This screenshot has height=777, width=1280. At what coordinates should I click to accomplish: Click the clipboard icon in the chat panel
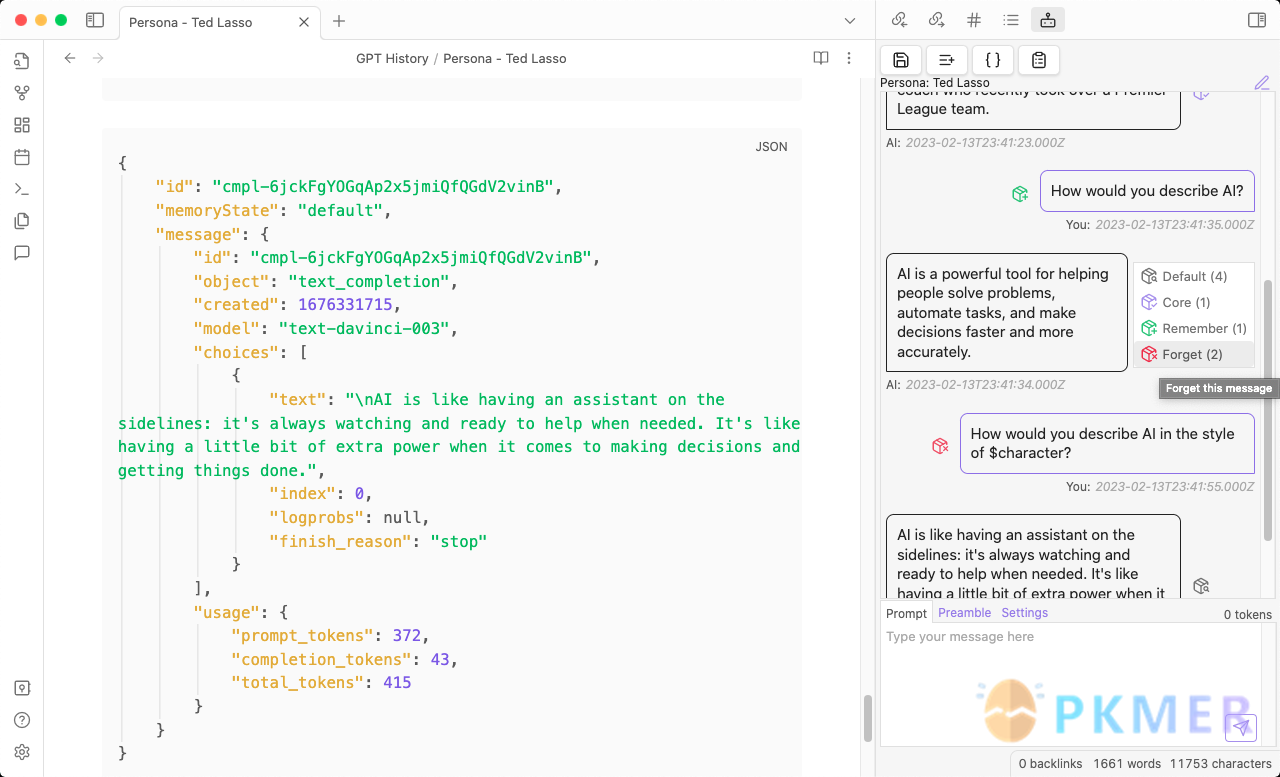point(1038,60)
